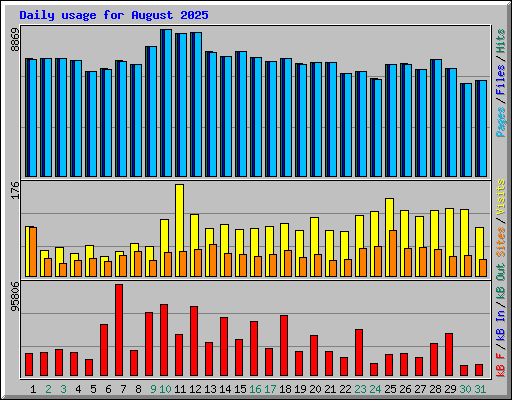
Task: Click day label 16 on the x-axis
Action: tap(255, 389)
